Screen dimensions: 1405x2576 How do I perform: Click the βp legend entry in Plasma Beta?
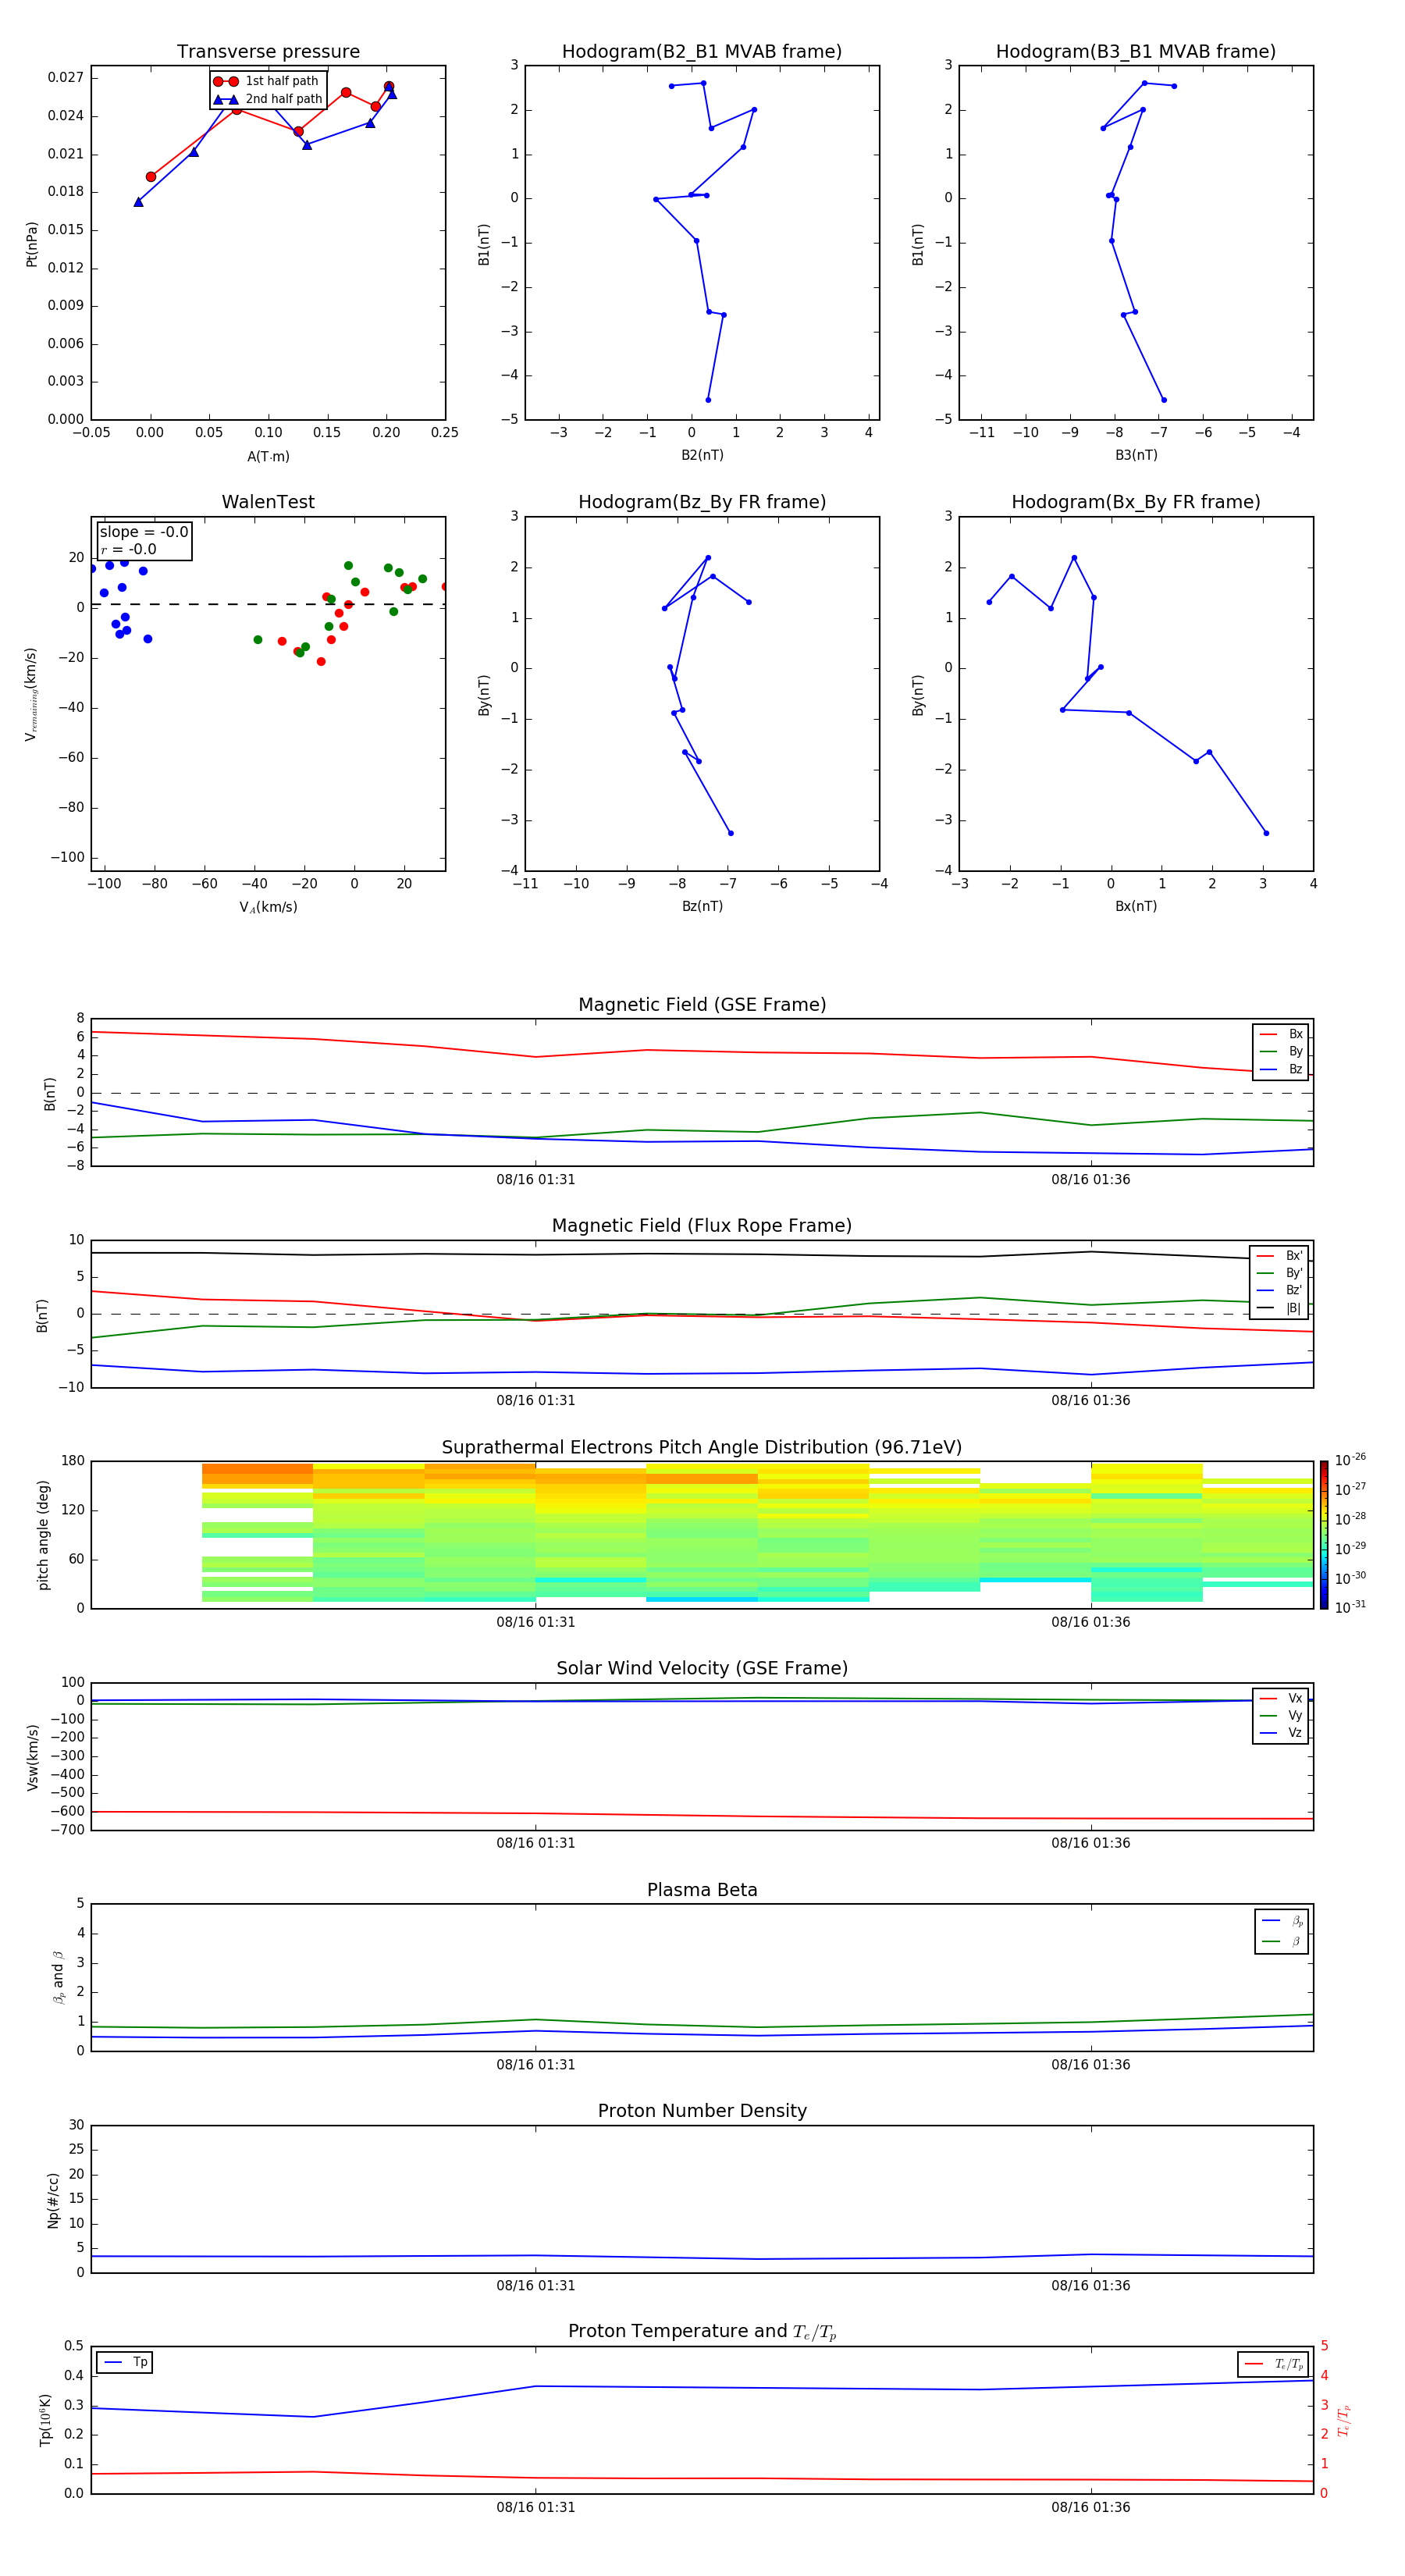coord(1282,1921)
